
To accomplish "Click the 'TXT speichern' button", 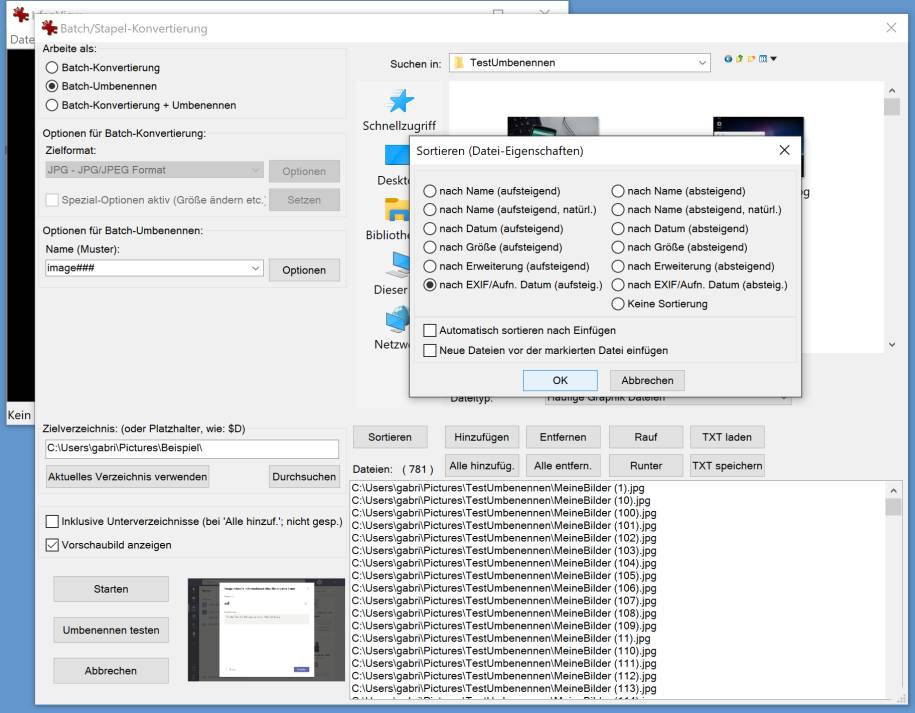I will [x=727, y=465].
